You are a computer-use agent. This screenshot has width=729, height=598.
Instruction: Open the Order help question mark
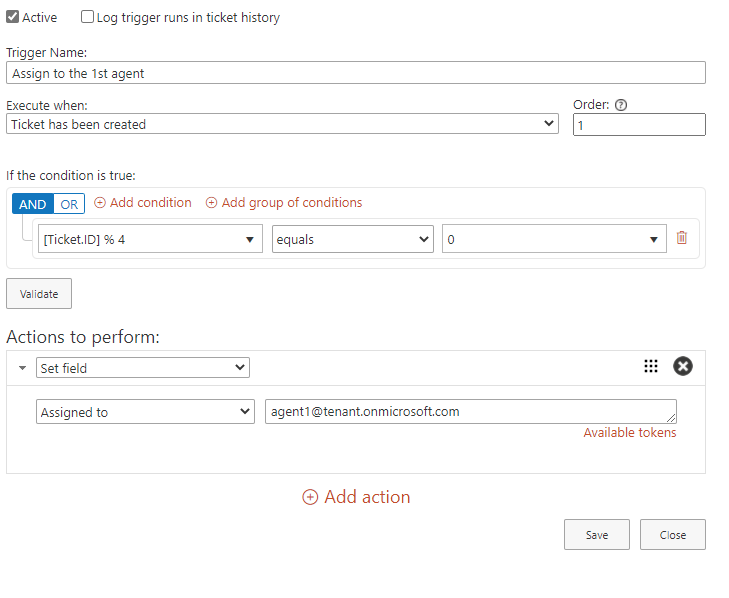click(x=621, y=105)
